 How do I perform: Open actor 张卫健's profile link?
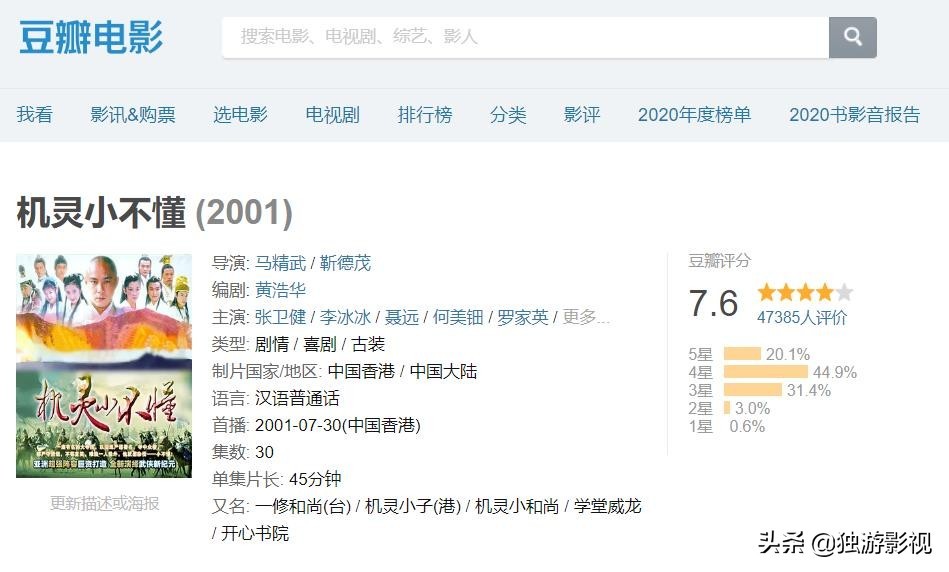280,317
